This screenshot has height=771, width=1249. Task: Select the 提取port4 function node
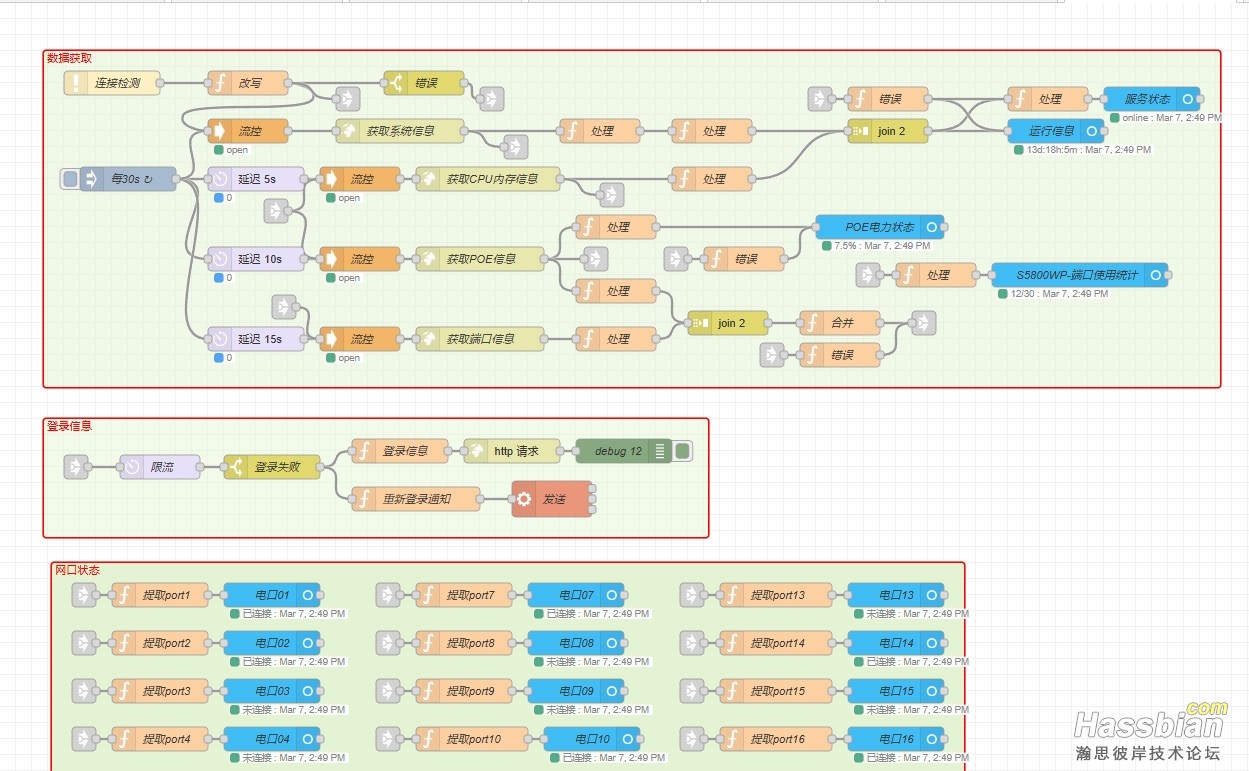(x=160, y=739)
